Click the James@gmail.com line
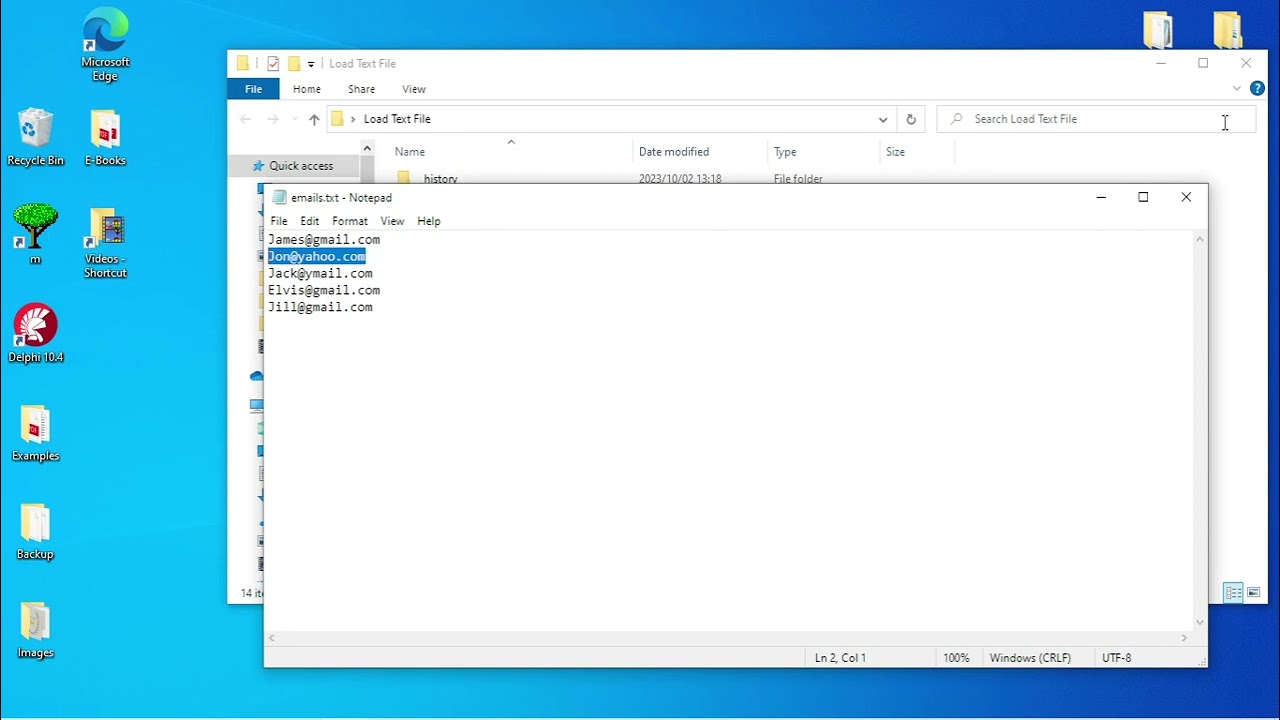The image size is (1280, 720). pyautogui.click(x=324, y=240)
